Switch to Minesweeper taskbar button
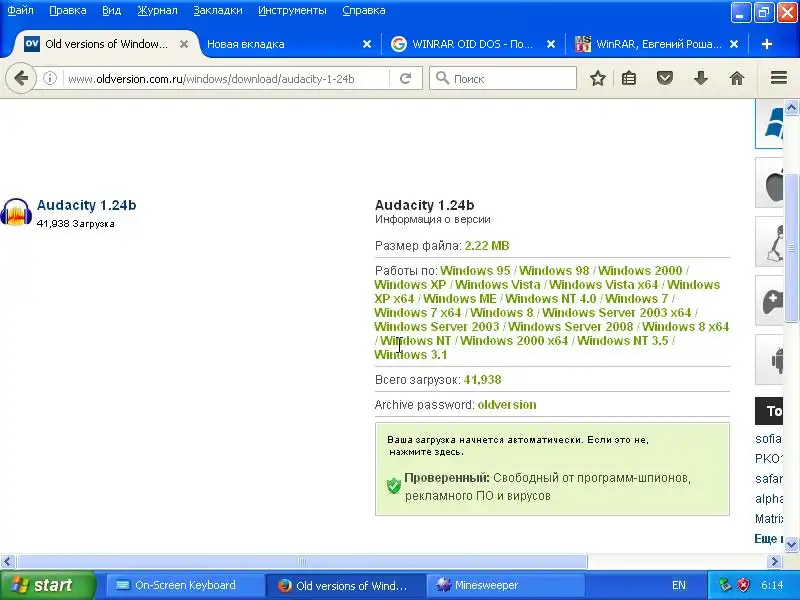800x600 pixels. 505,585
